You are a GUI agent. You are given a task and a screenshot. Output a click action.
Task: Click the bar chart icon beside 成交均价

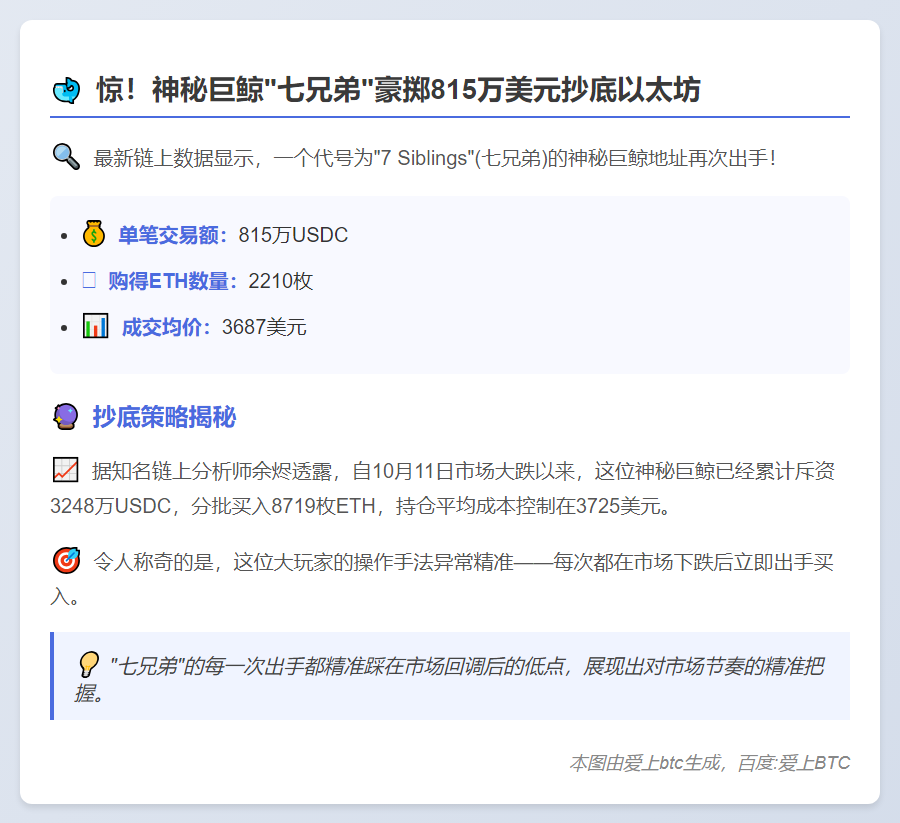coord(95,325)
